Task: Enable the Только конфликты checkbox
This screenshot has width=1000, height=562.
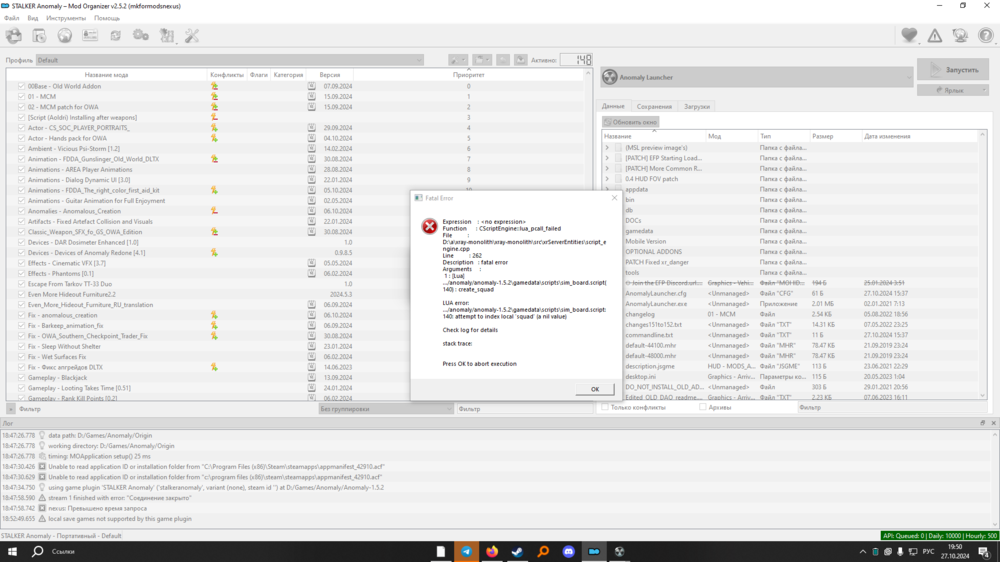Action: tap(605, 408)
